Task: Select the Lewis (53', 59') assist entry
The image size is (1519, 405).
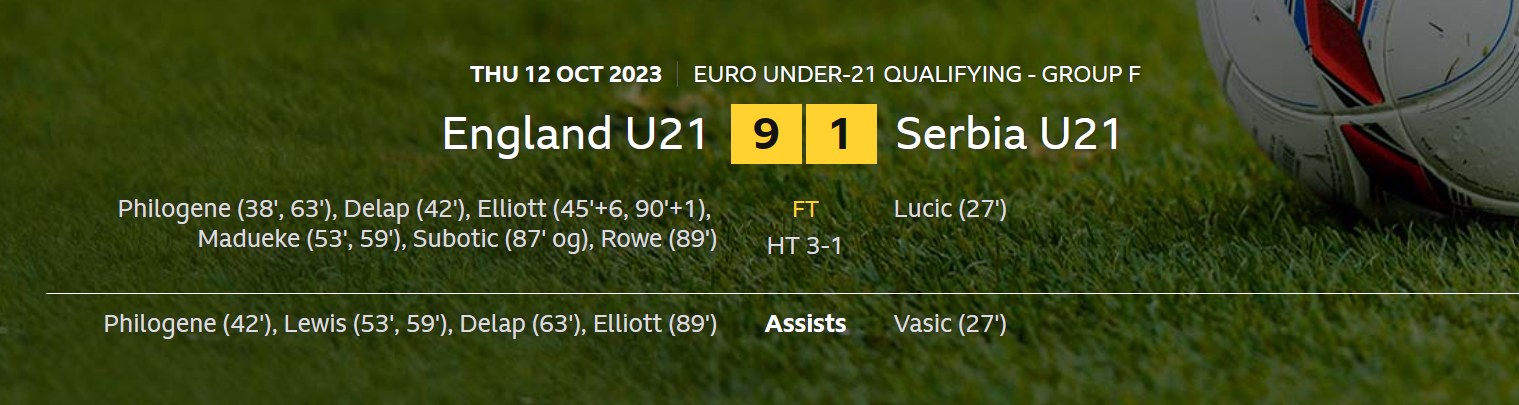Action: (365, 324)
